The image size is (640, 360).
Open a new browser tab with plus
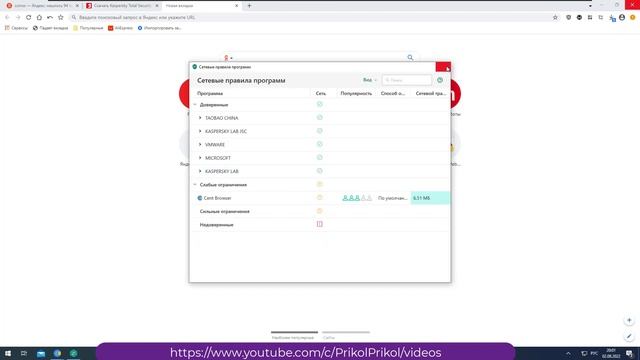249,6
